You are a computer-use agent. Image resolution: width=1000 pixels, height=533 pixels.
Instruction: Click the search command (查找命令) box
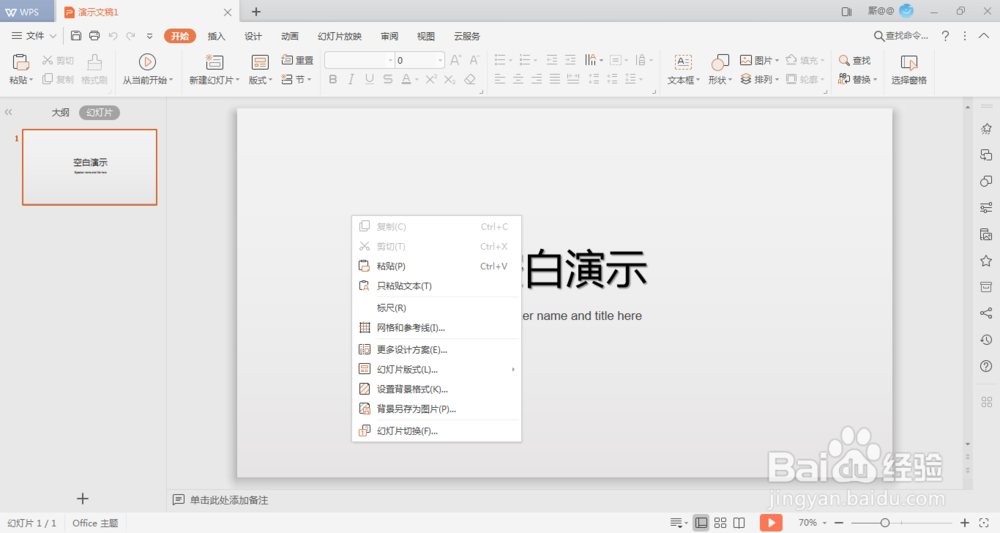point(901,36)
